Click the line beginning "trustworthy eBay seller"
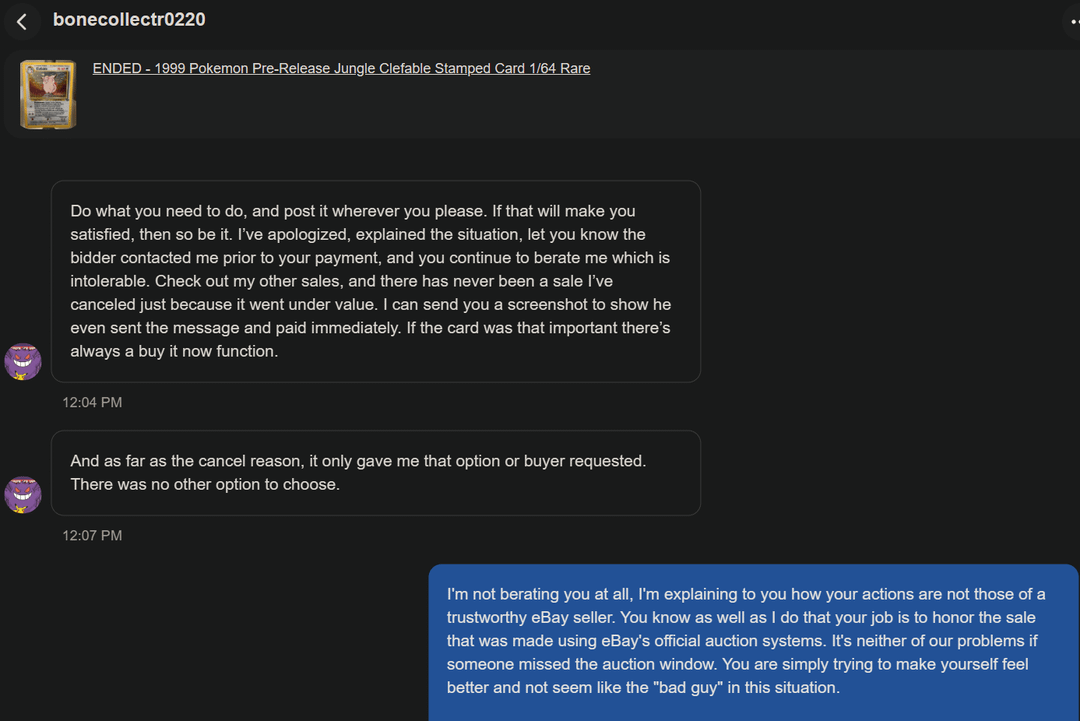 click(740, 617)
